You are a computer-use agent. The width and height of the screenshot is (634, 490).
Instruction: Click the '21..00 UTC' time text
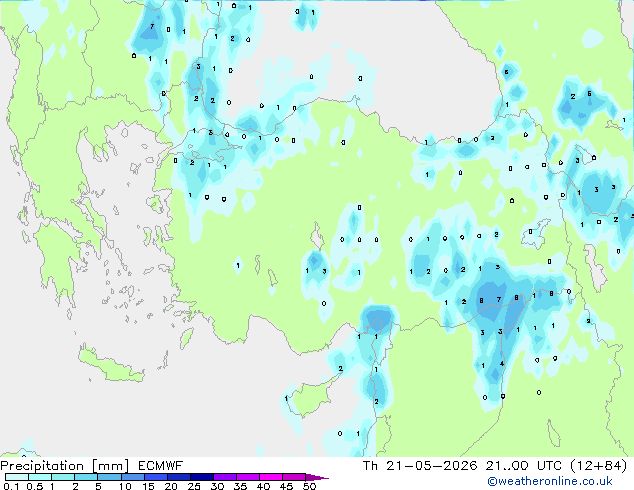tap(523, 466)
